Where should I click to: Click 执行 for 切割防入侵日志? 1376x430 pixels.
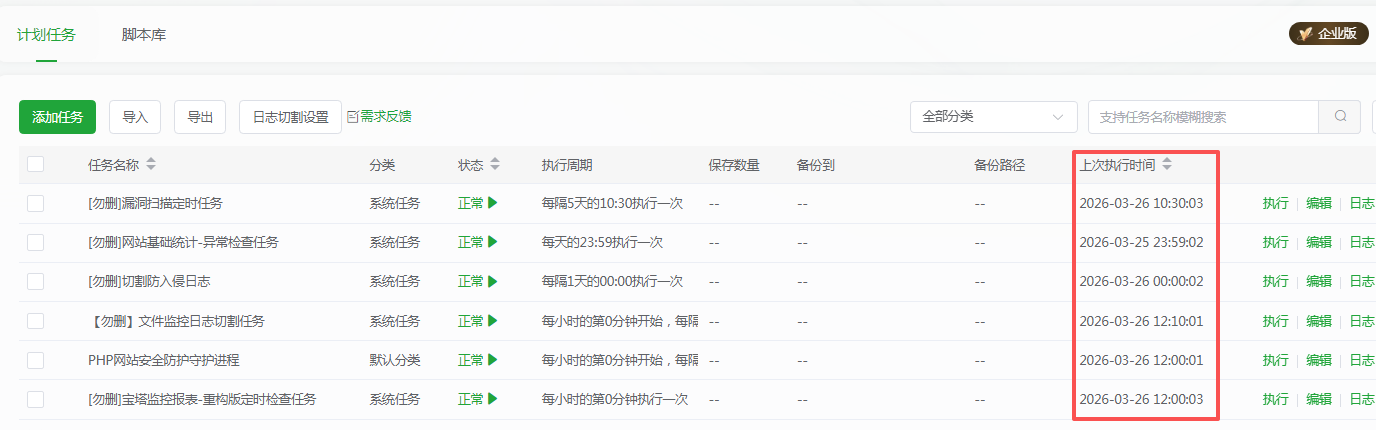pos(1275,281)
